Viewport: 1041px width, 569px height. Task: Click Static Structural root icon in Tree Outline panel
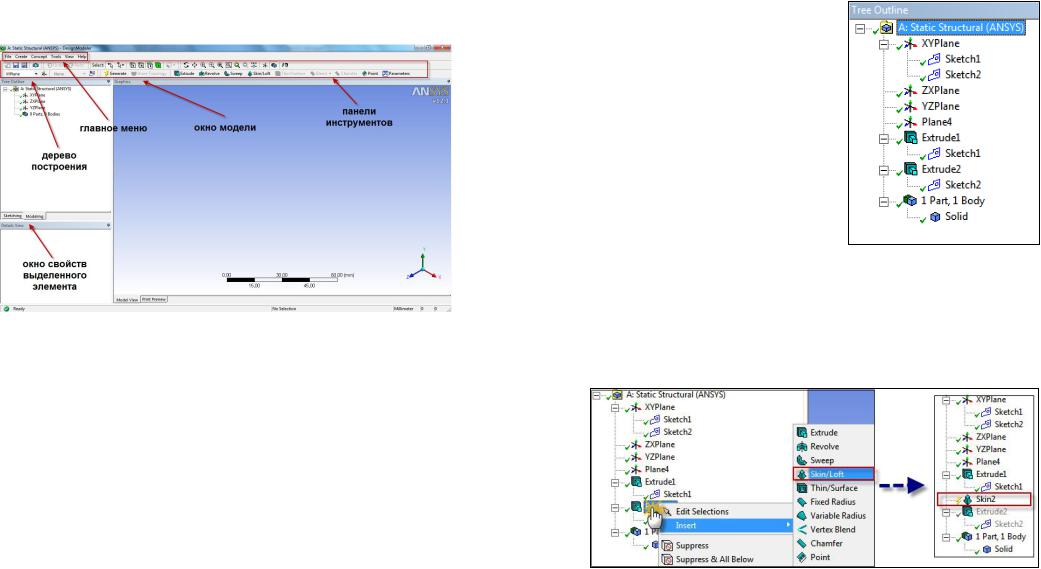(886, 29)
